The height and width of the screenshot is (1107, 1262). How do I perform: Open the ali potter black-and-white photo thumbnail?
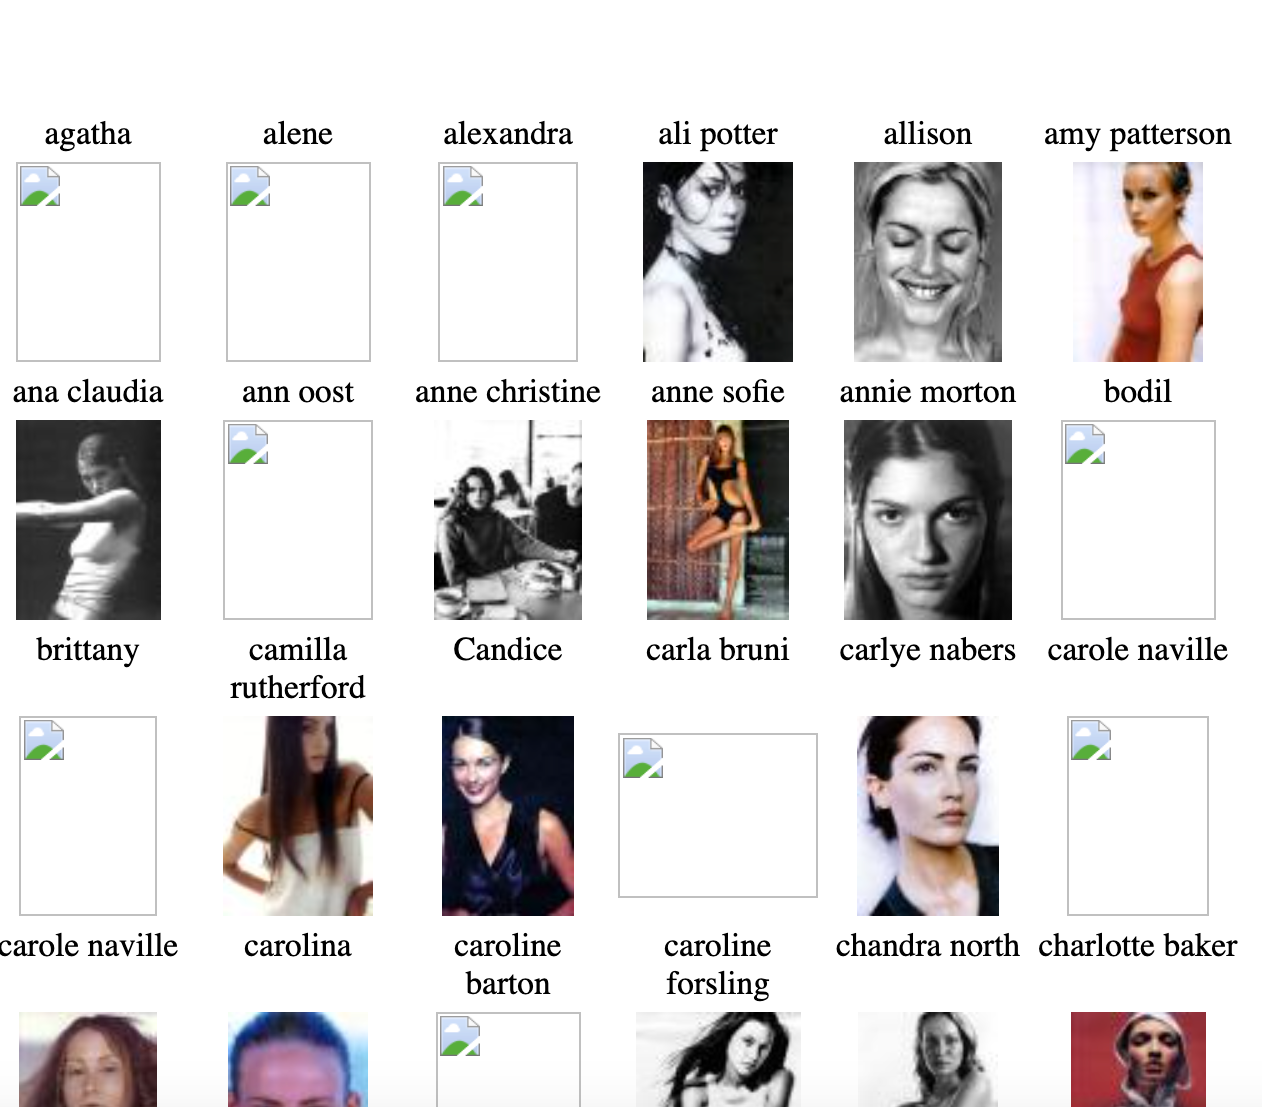click(718, 262)
